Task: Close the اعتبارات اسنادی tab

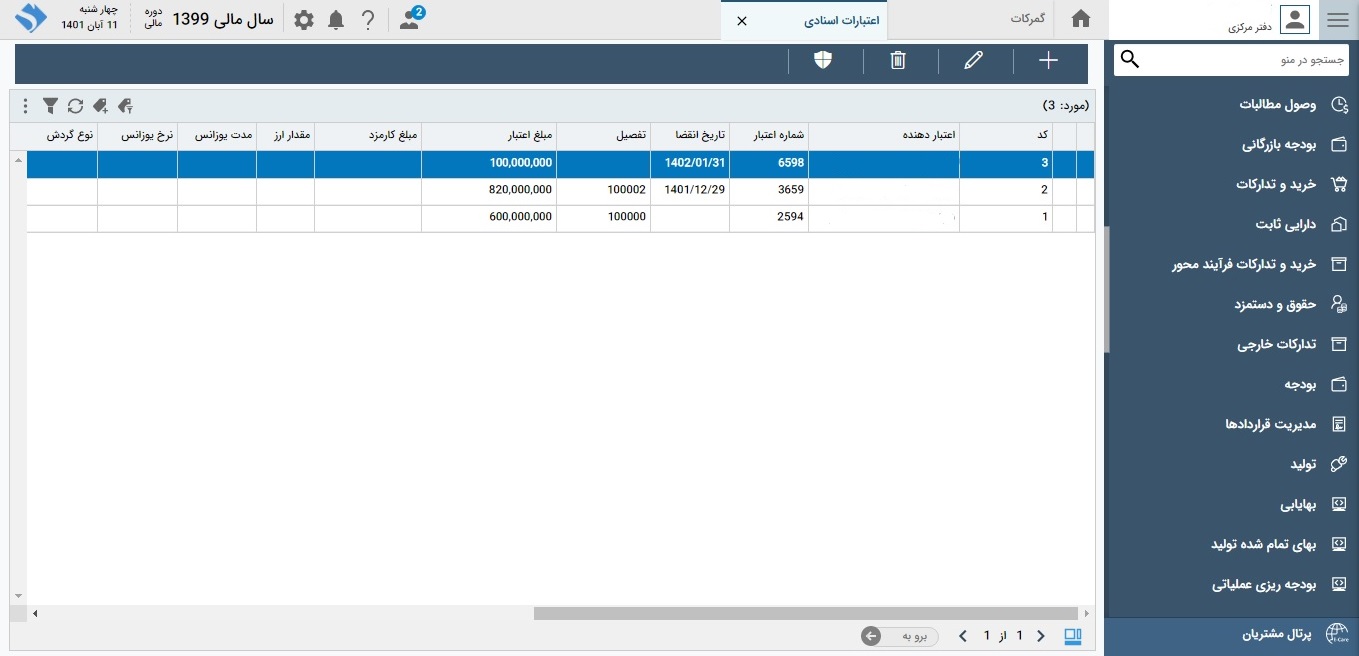Action: (x=741, y=20)
